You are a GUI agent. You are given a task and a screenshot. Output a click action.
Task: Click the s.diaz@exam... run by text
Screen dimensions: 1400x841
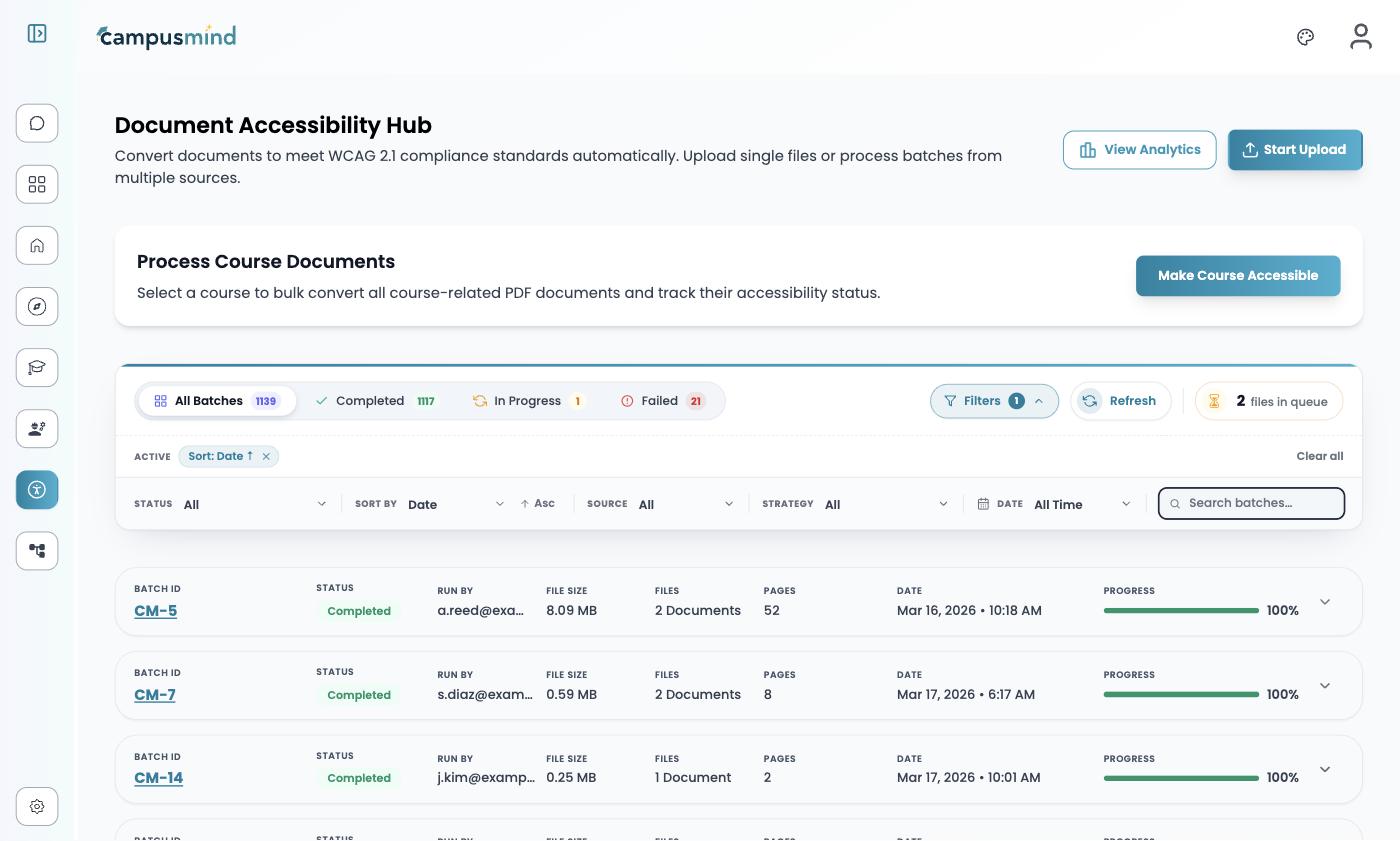485,694
